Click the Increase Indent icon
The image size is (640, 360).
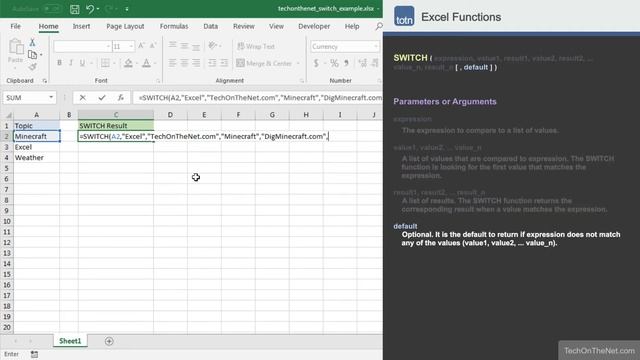pos(224,63)
